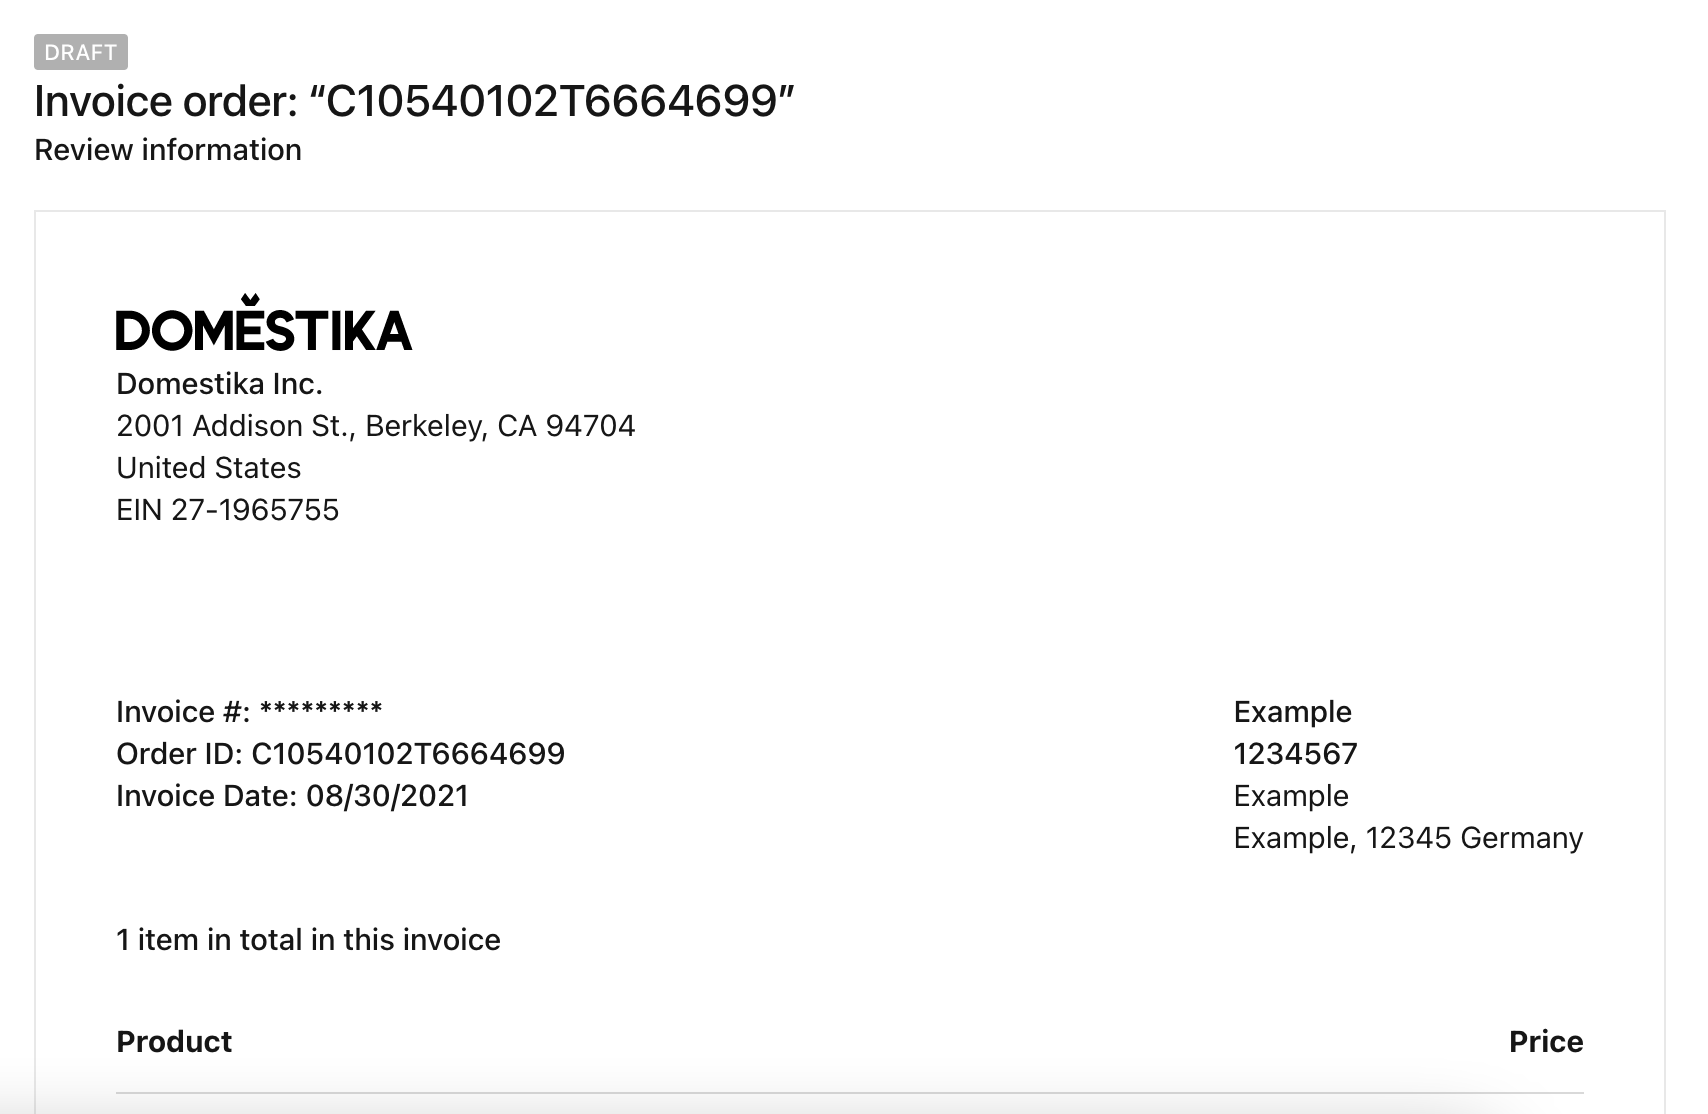Click the Order ID C10540102T6664699 line
The image size is (1708, 1114).
(340, 754)
